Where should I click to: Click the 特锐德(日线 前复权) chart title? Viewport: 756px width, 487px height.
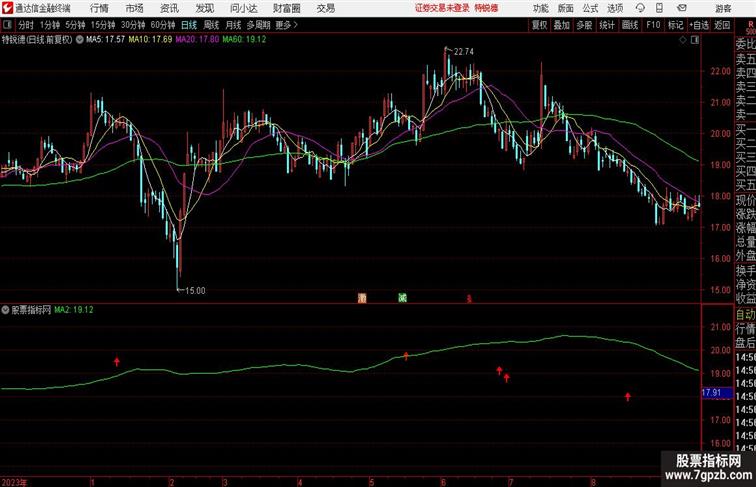coord(37,40)
